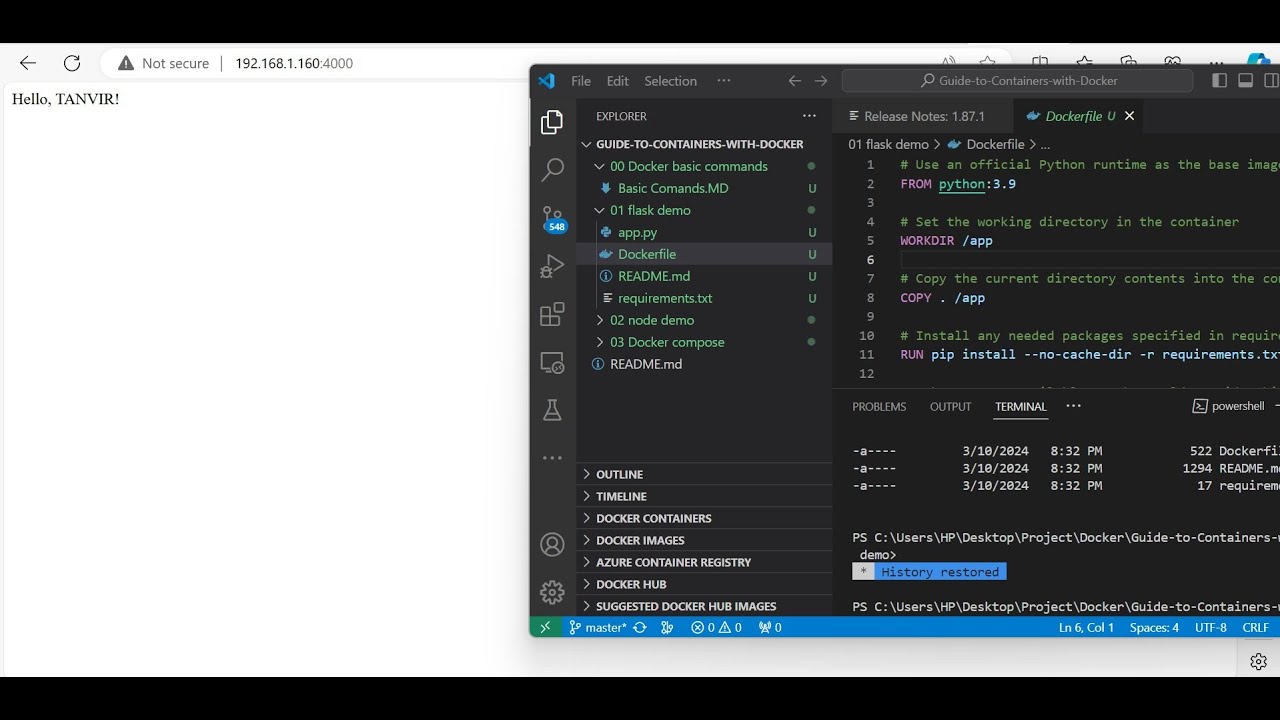
Task: Go forward in VS Code navigation history
Action: 821,81
